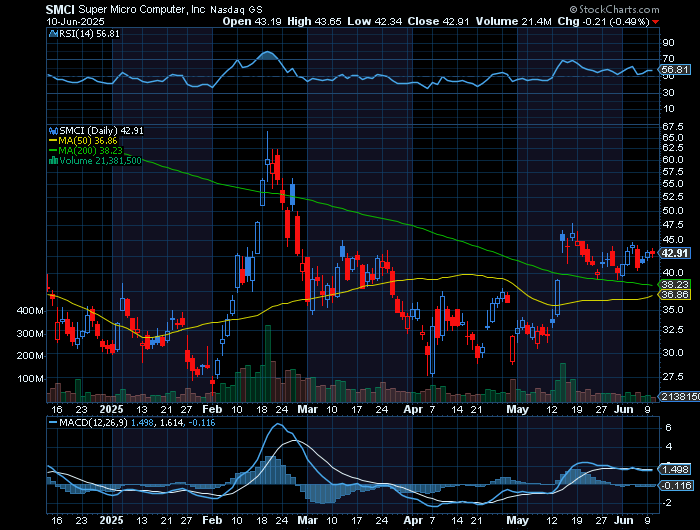Click the 10-Jun-2025 date label

(x=75, y=21)
